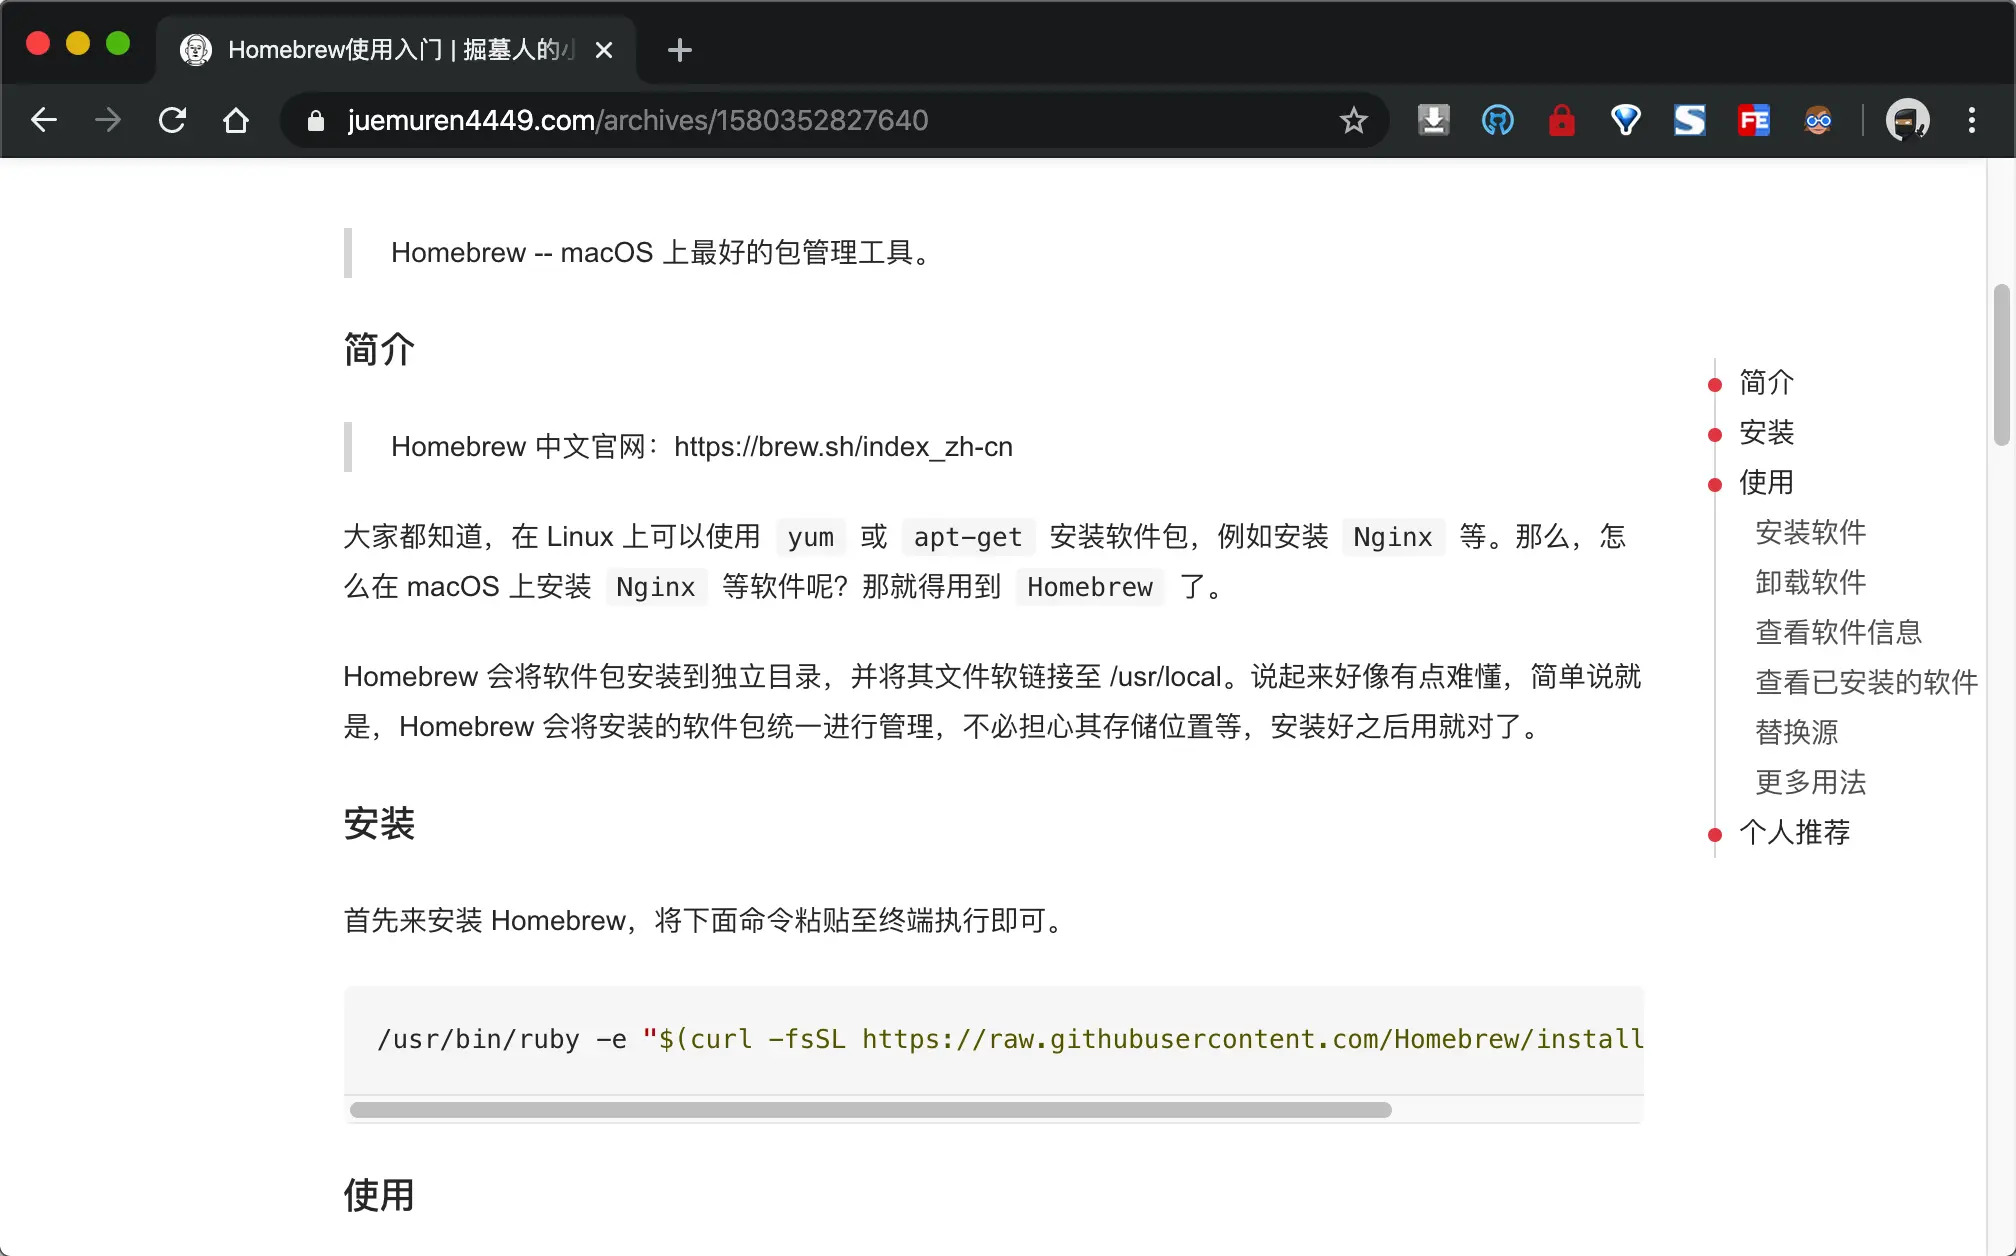Open the blue gem extension icon
Screen dimensions: 2016x1256
[x=1625, y=120]
